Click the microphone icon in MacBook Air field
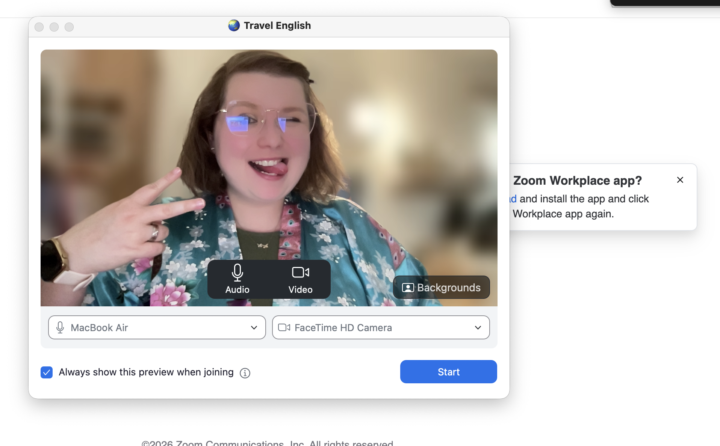720x446 pixels. click(60, 327)
